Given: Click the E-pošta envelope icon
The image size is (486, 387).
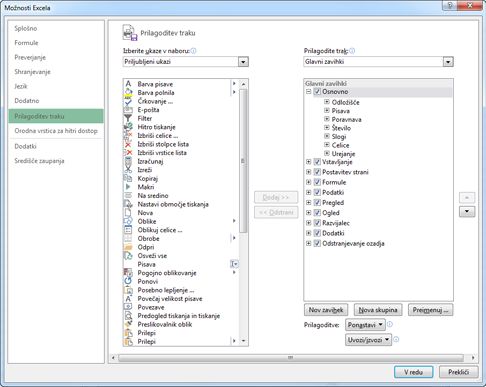Looking at the screenshot, I should pyautogui.click(x=128, y=110).
